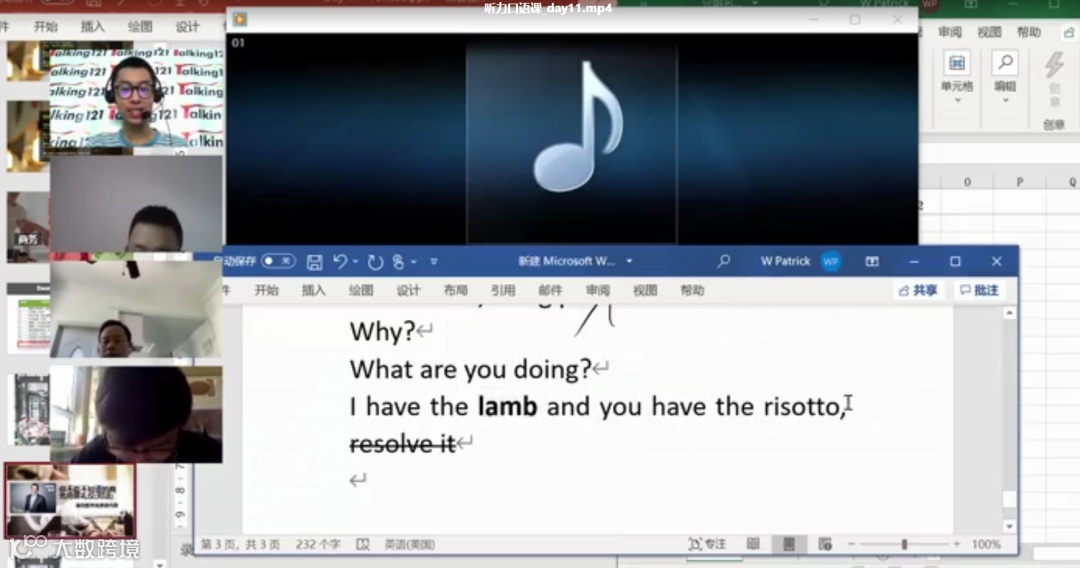Image resolution: width=1080 pixels, height=568 pixels.
Task: Open the 邮件 (Mailings) tab in Word
Action: click(x=550, y=291)
